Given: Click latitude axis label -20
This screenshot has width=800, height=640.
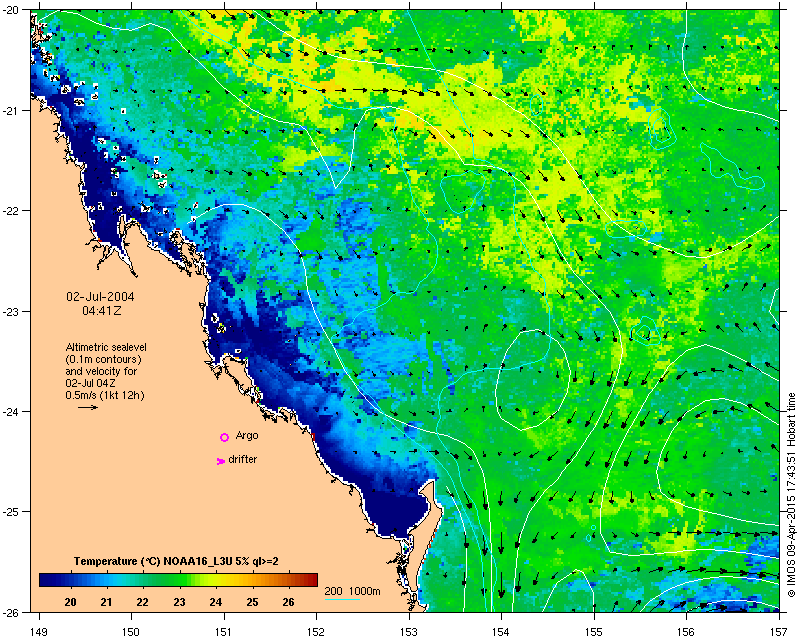Looking at the screenshot, I should (11, 10).
